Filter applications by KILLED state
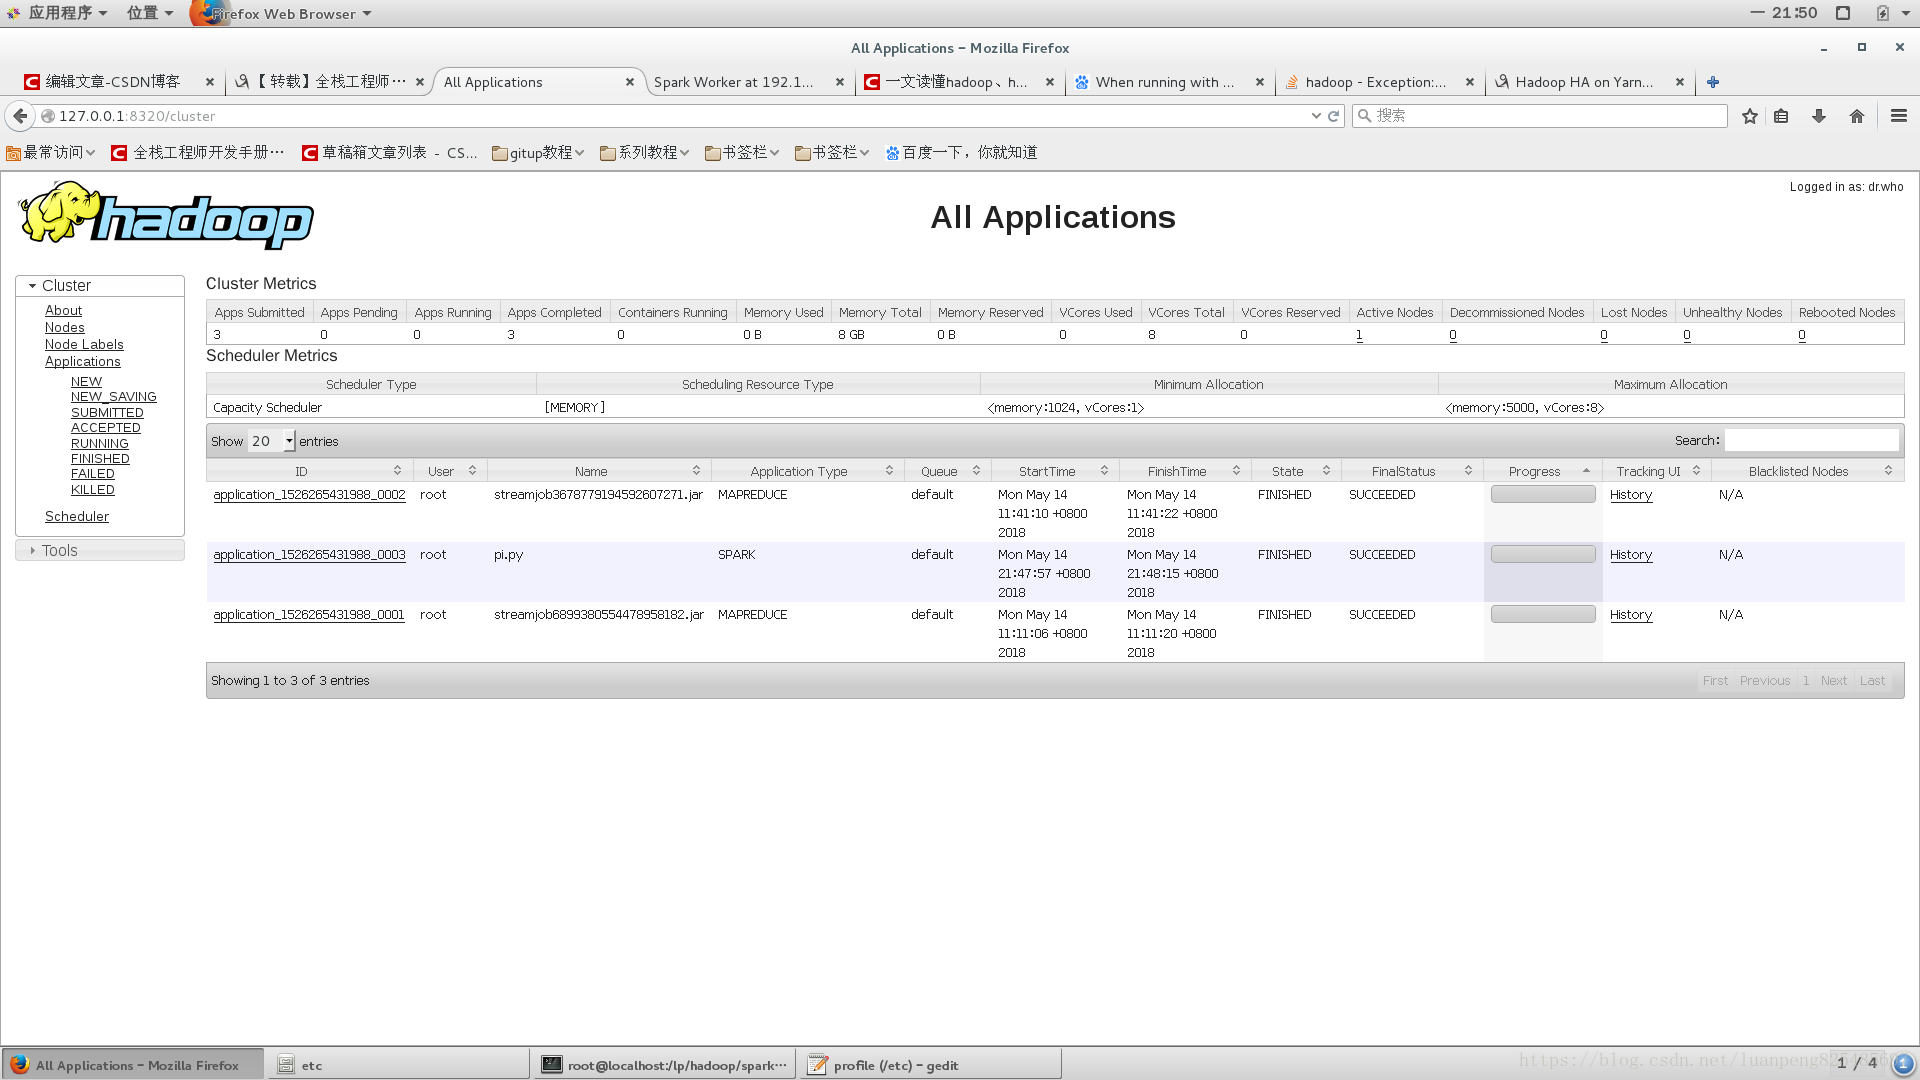This screenshot has width=1920, height=1080. point(93,490)
